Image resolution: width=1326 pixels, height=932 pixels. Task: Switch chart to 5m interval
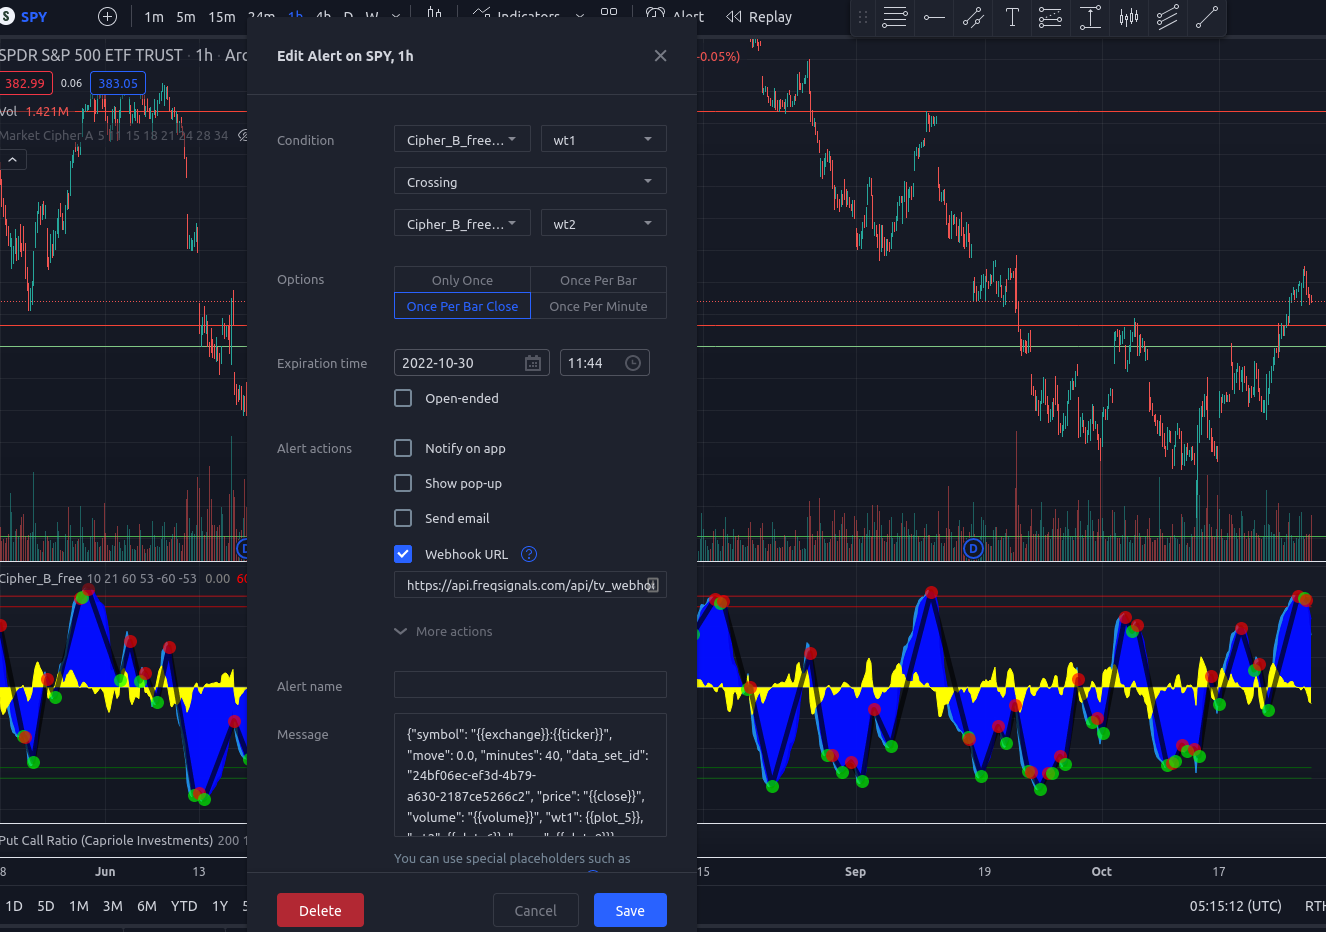click(x=186, y=17)
